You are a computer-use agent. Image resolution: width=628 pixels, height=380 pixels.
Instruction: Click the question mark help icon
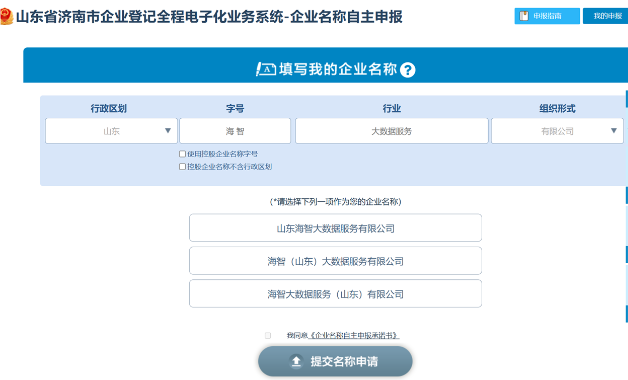408,70
